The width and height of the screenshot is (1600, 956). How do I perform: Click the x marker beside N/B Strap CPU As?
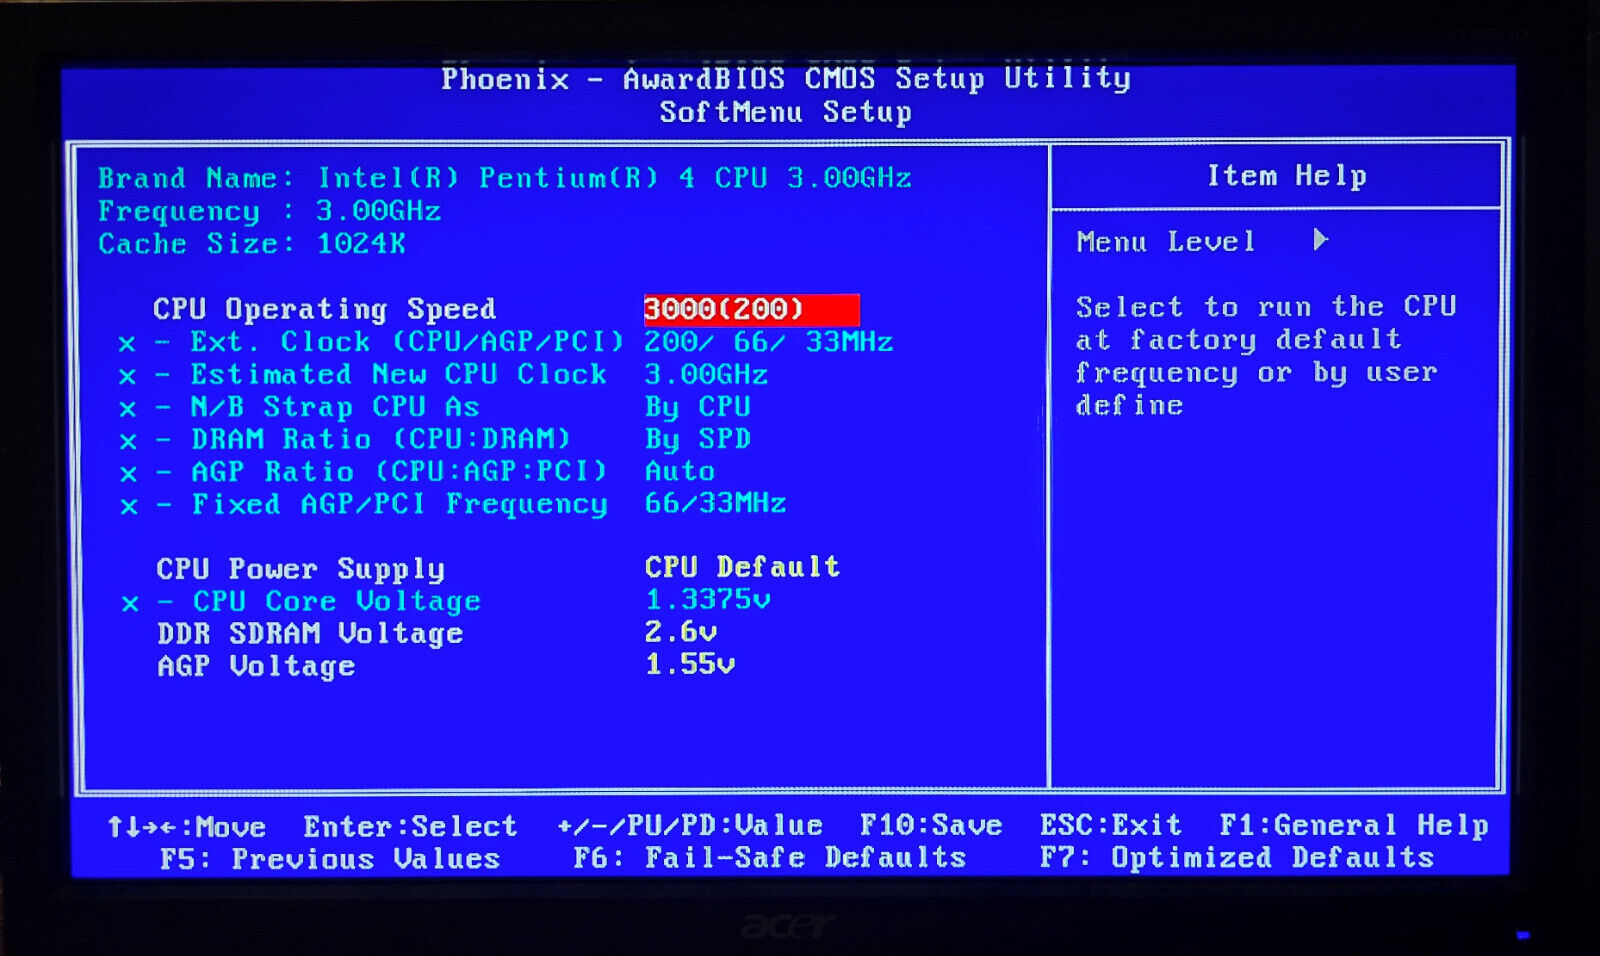pos(127,409)
